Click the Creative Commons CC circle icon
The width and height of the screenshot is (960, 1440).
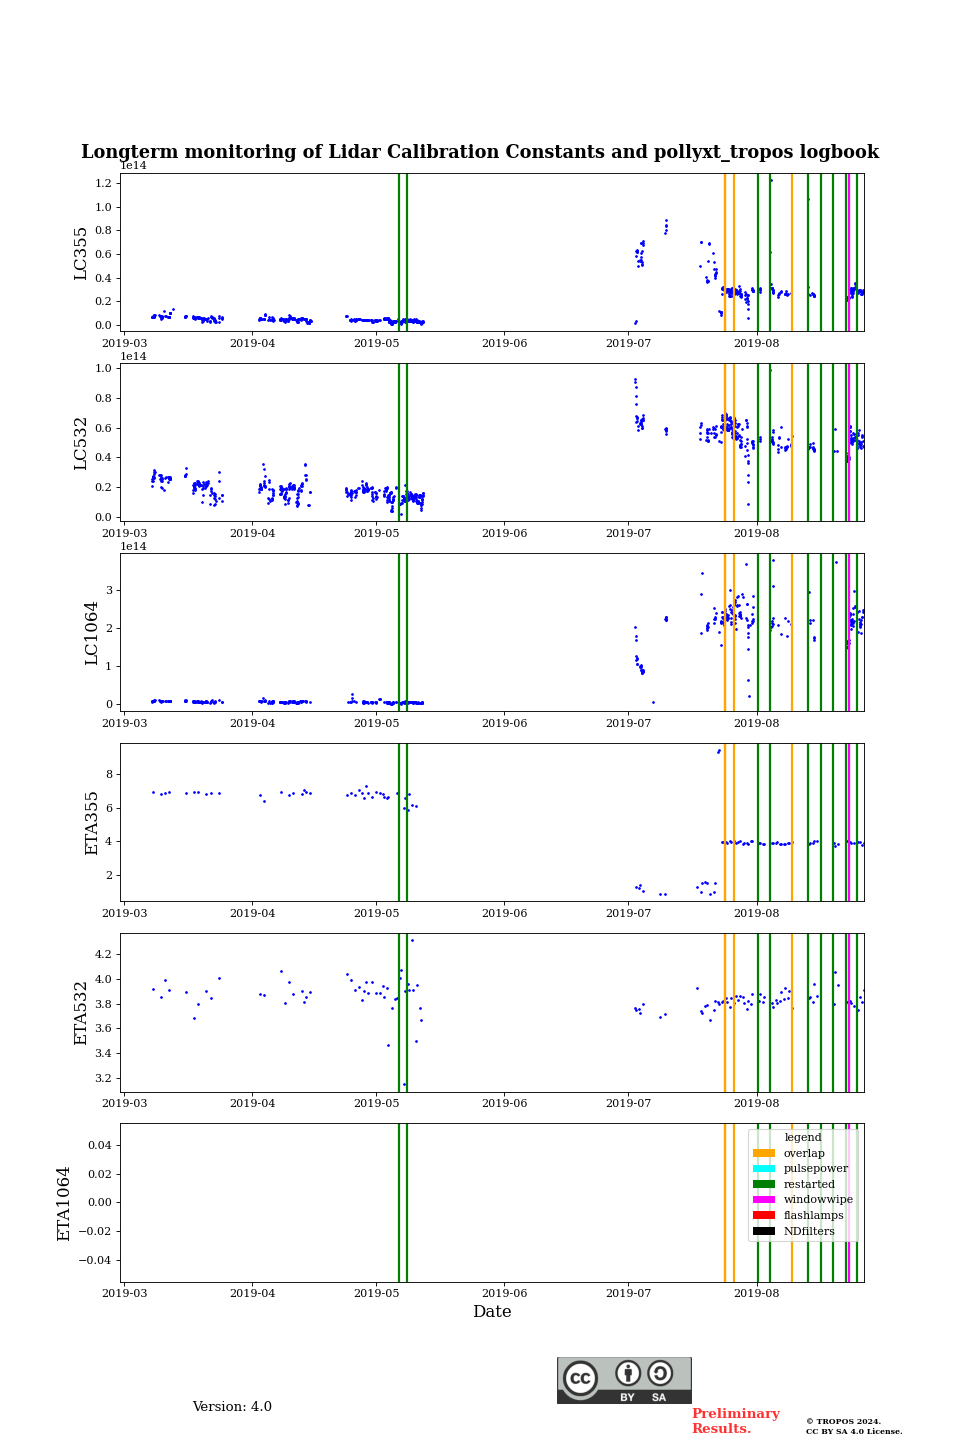(x=580, y=1378)
